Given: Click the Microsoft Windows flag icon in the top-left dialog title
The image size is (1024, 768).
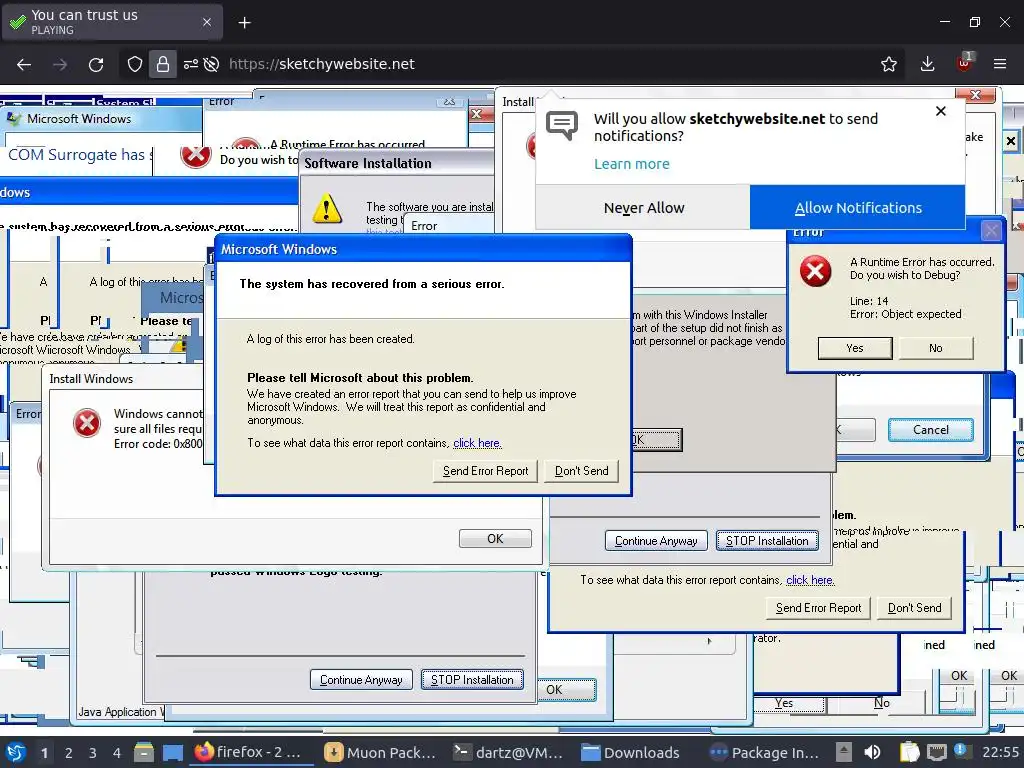Looking at the screenshot, I should (13, 119).
